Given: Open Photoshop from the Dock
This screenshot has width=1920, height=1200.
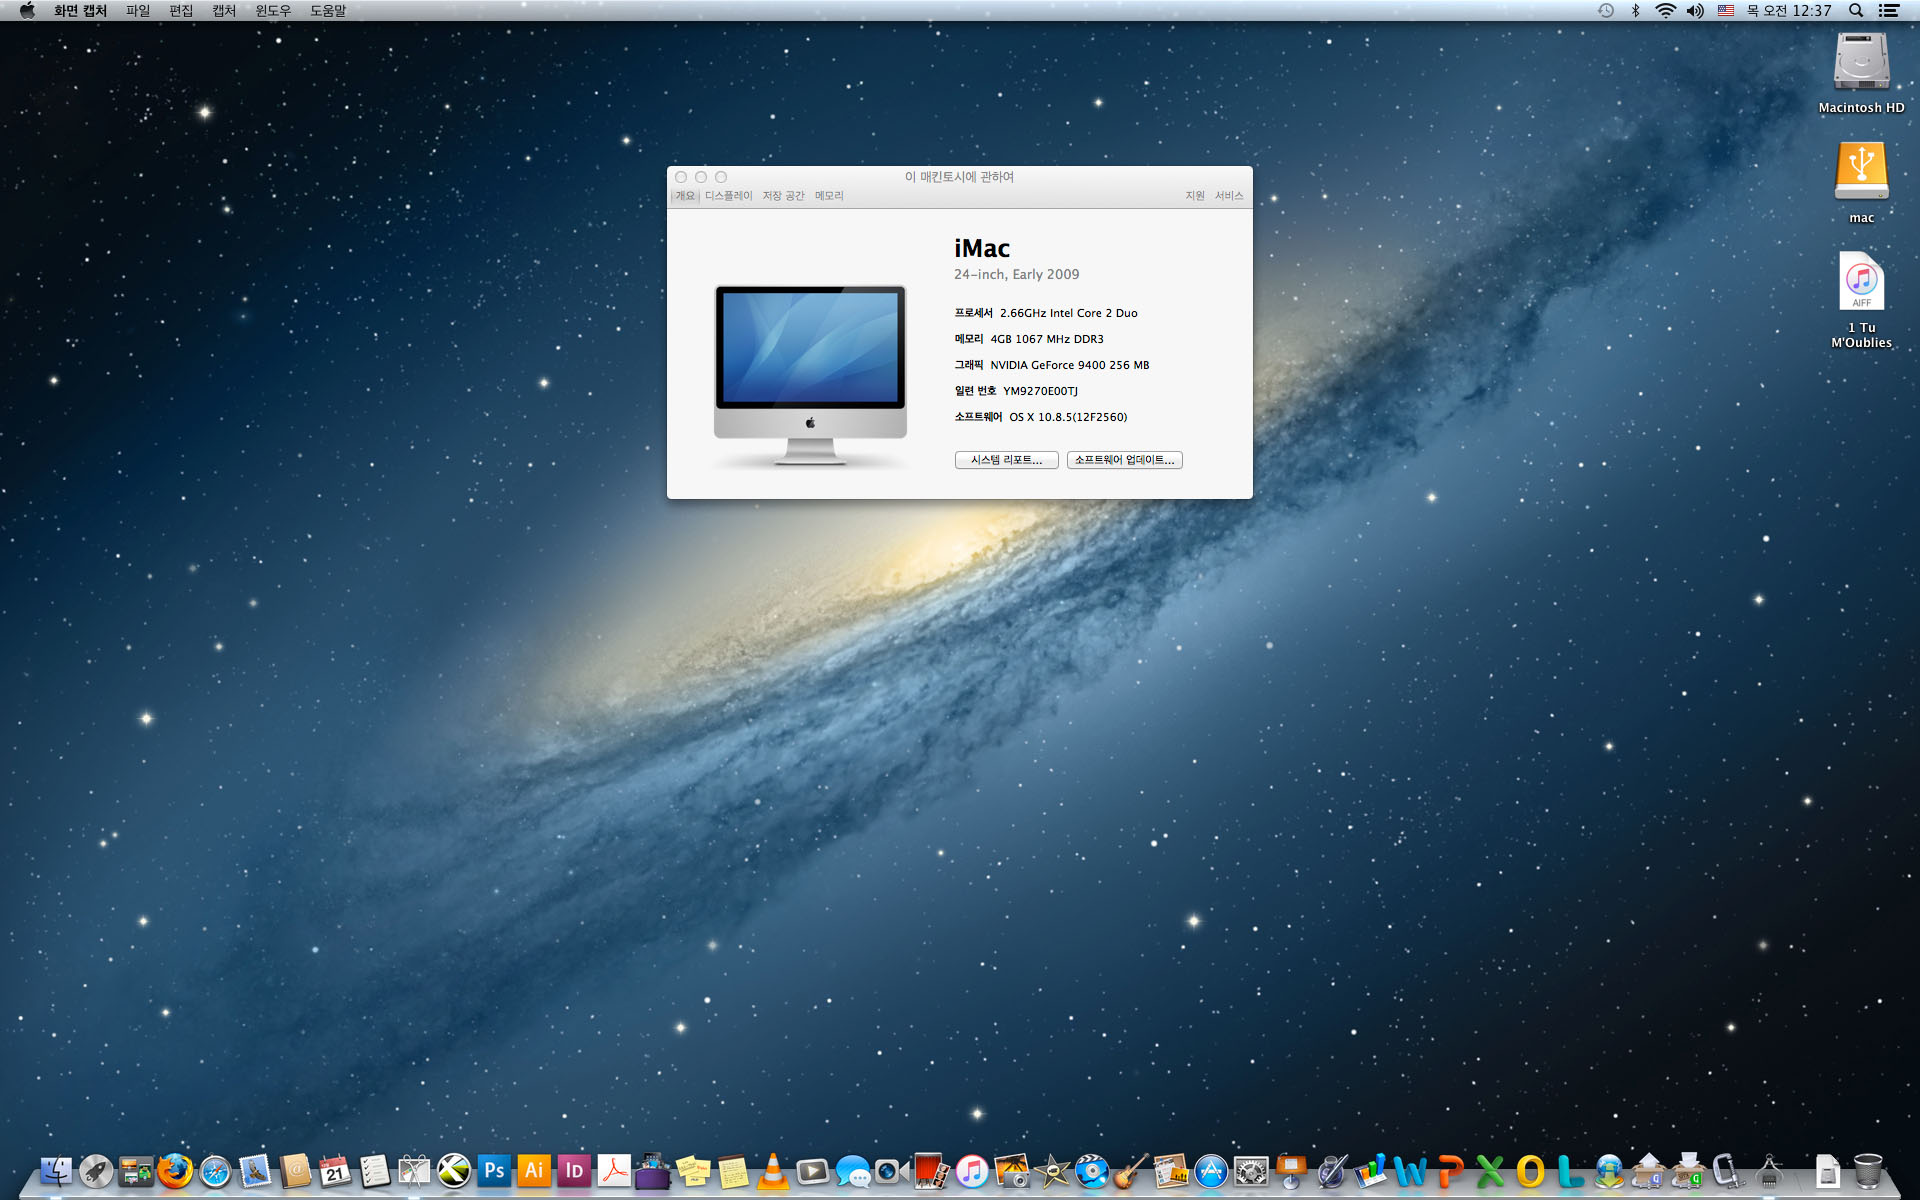Looking at the screenshot, I should click(x=494, y=1171).
